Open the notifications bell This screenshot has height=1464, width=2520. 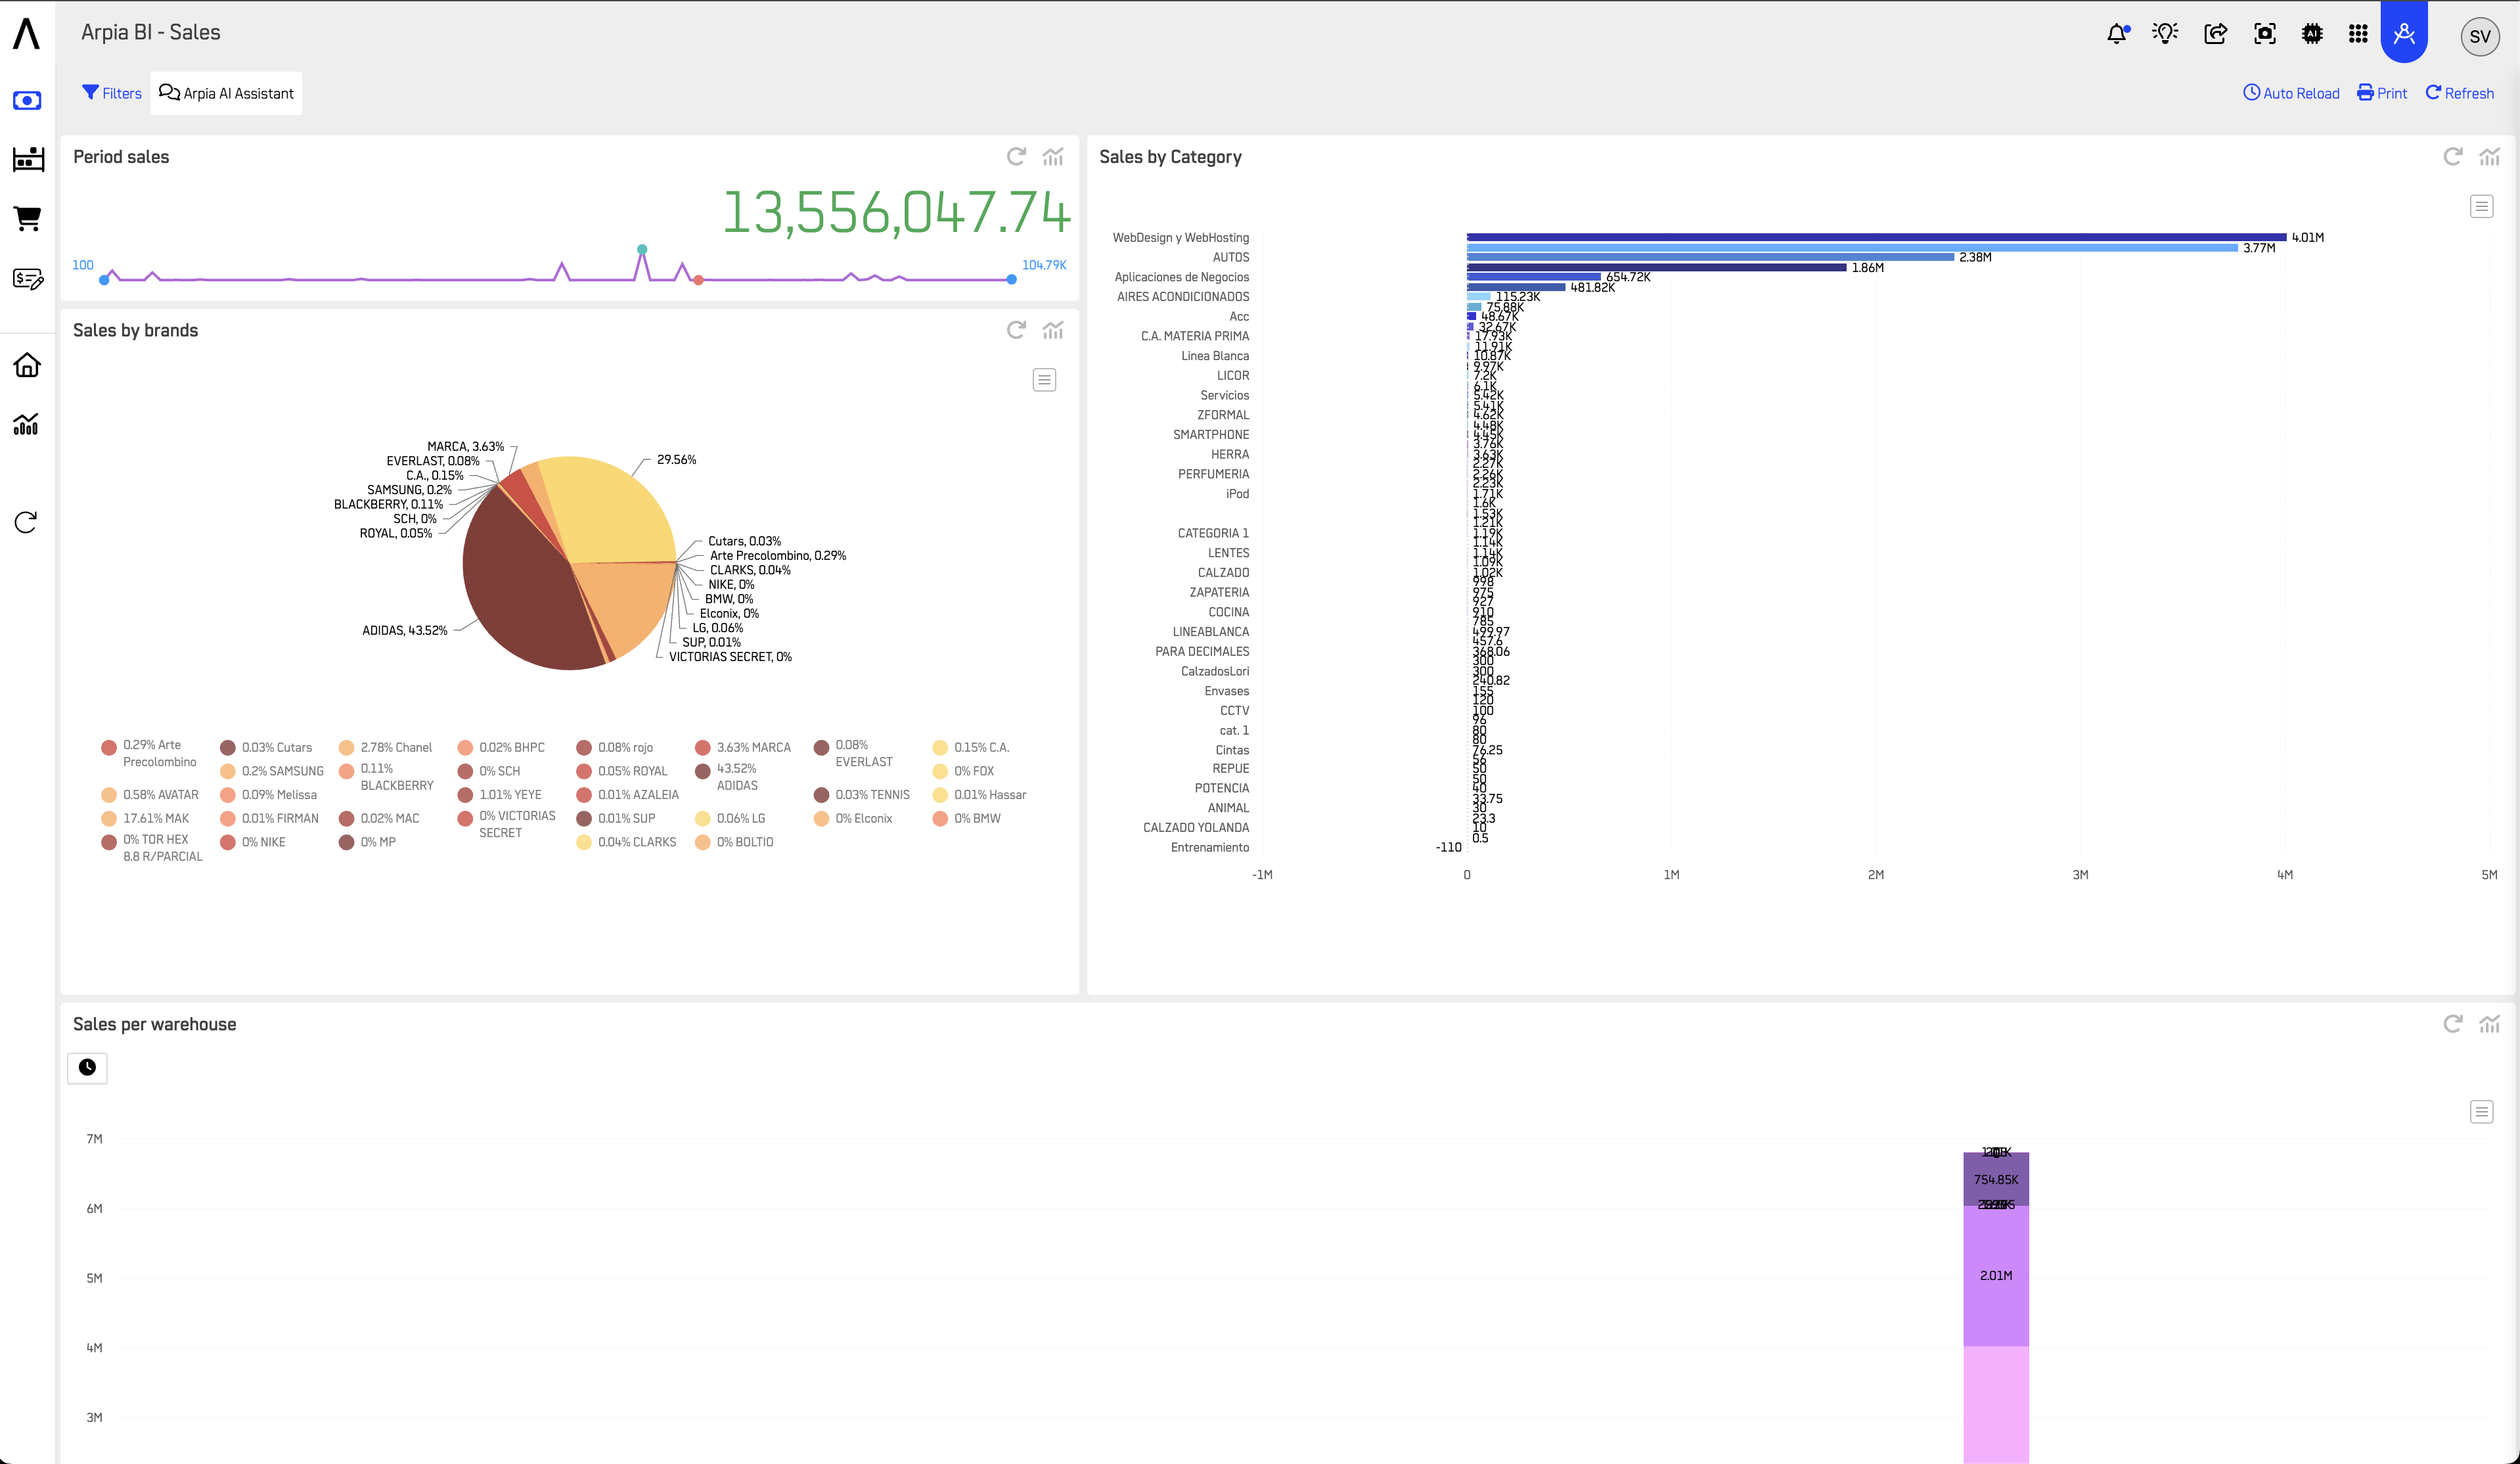pos(2117,34)
